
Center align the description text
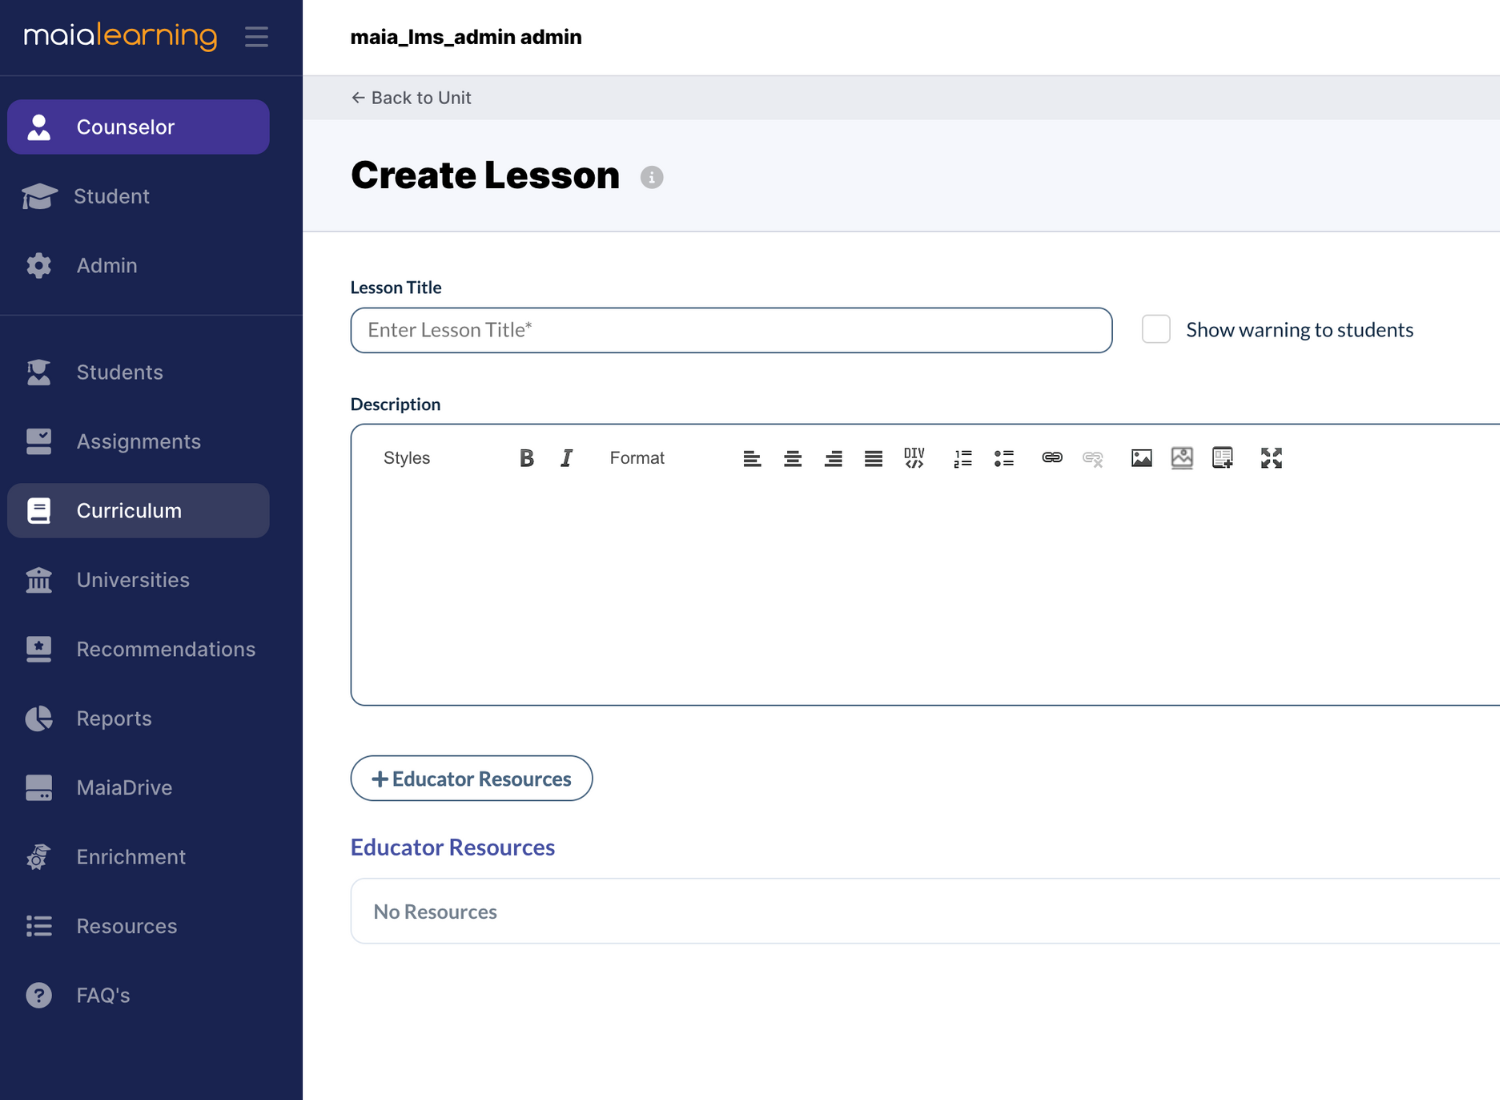point(793,458)
